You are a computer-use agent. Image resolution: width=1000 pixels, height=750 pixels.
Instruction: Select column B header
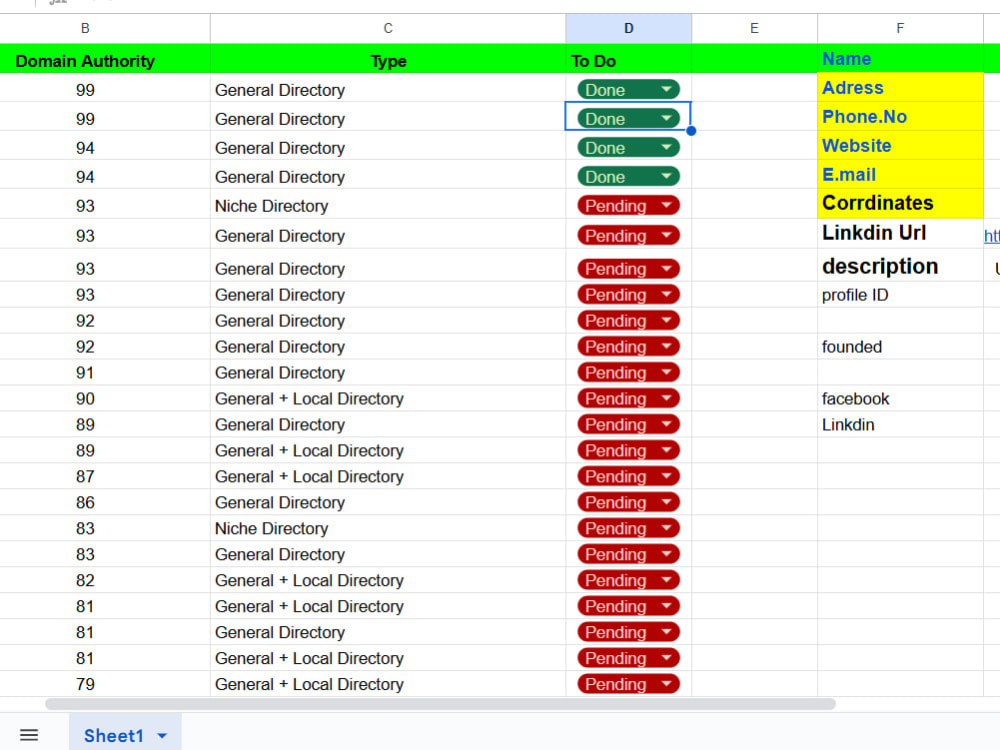(x=85, y=28)
